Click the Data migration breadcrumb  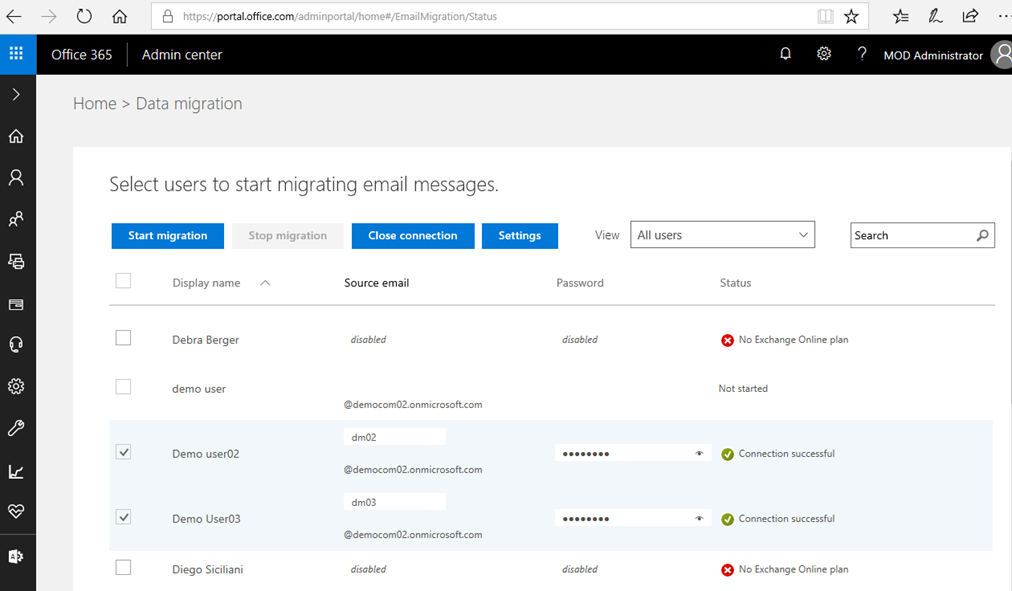point(189,104)
